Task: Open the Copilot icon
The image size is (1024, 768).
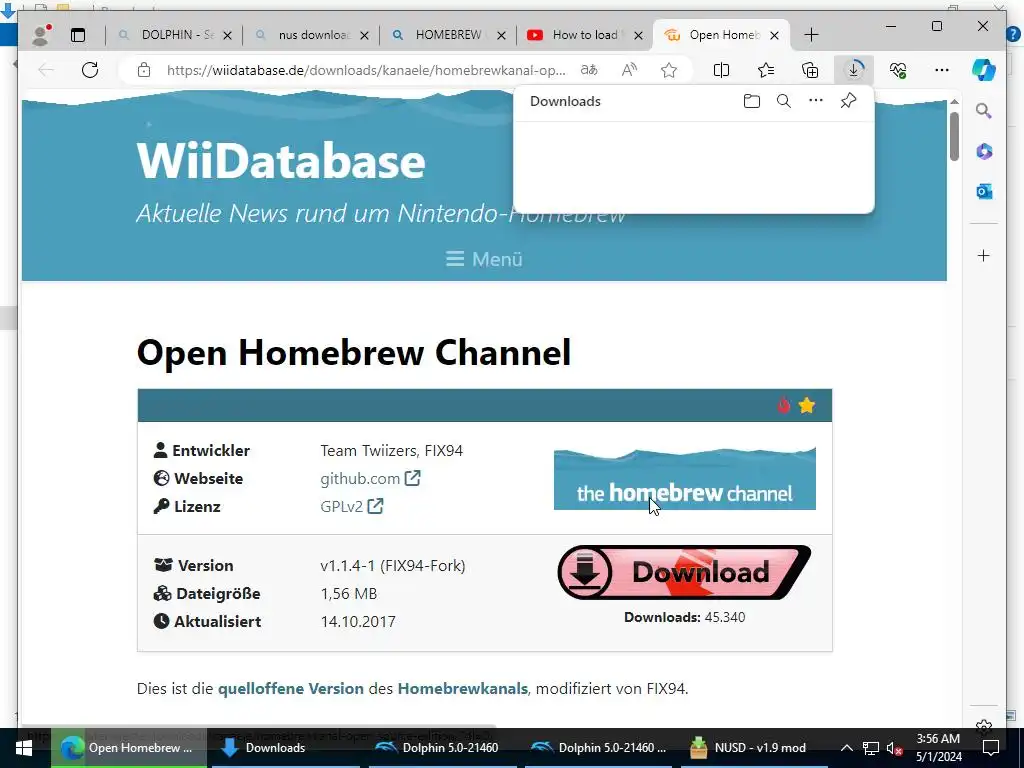Action: [x=984, y=70]
